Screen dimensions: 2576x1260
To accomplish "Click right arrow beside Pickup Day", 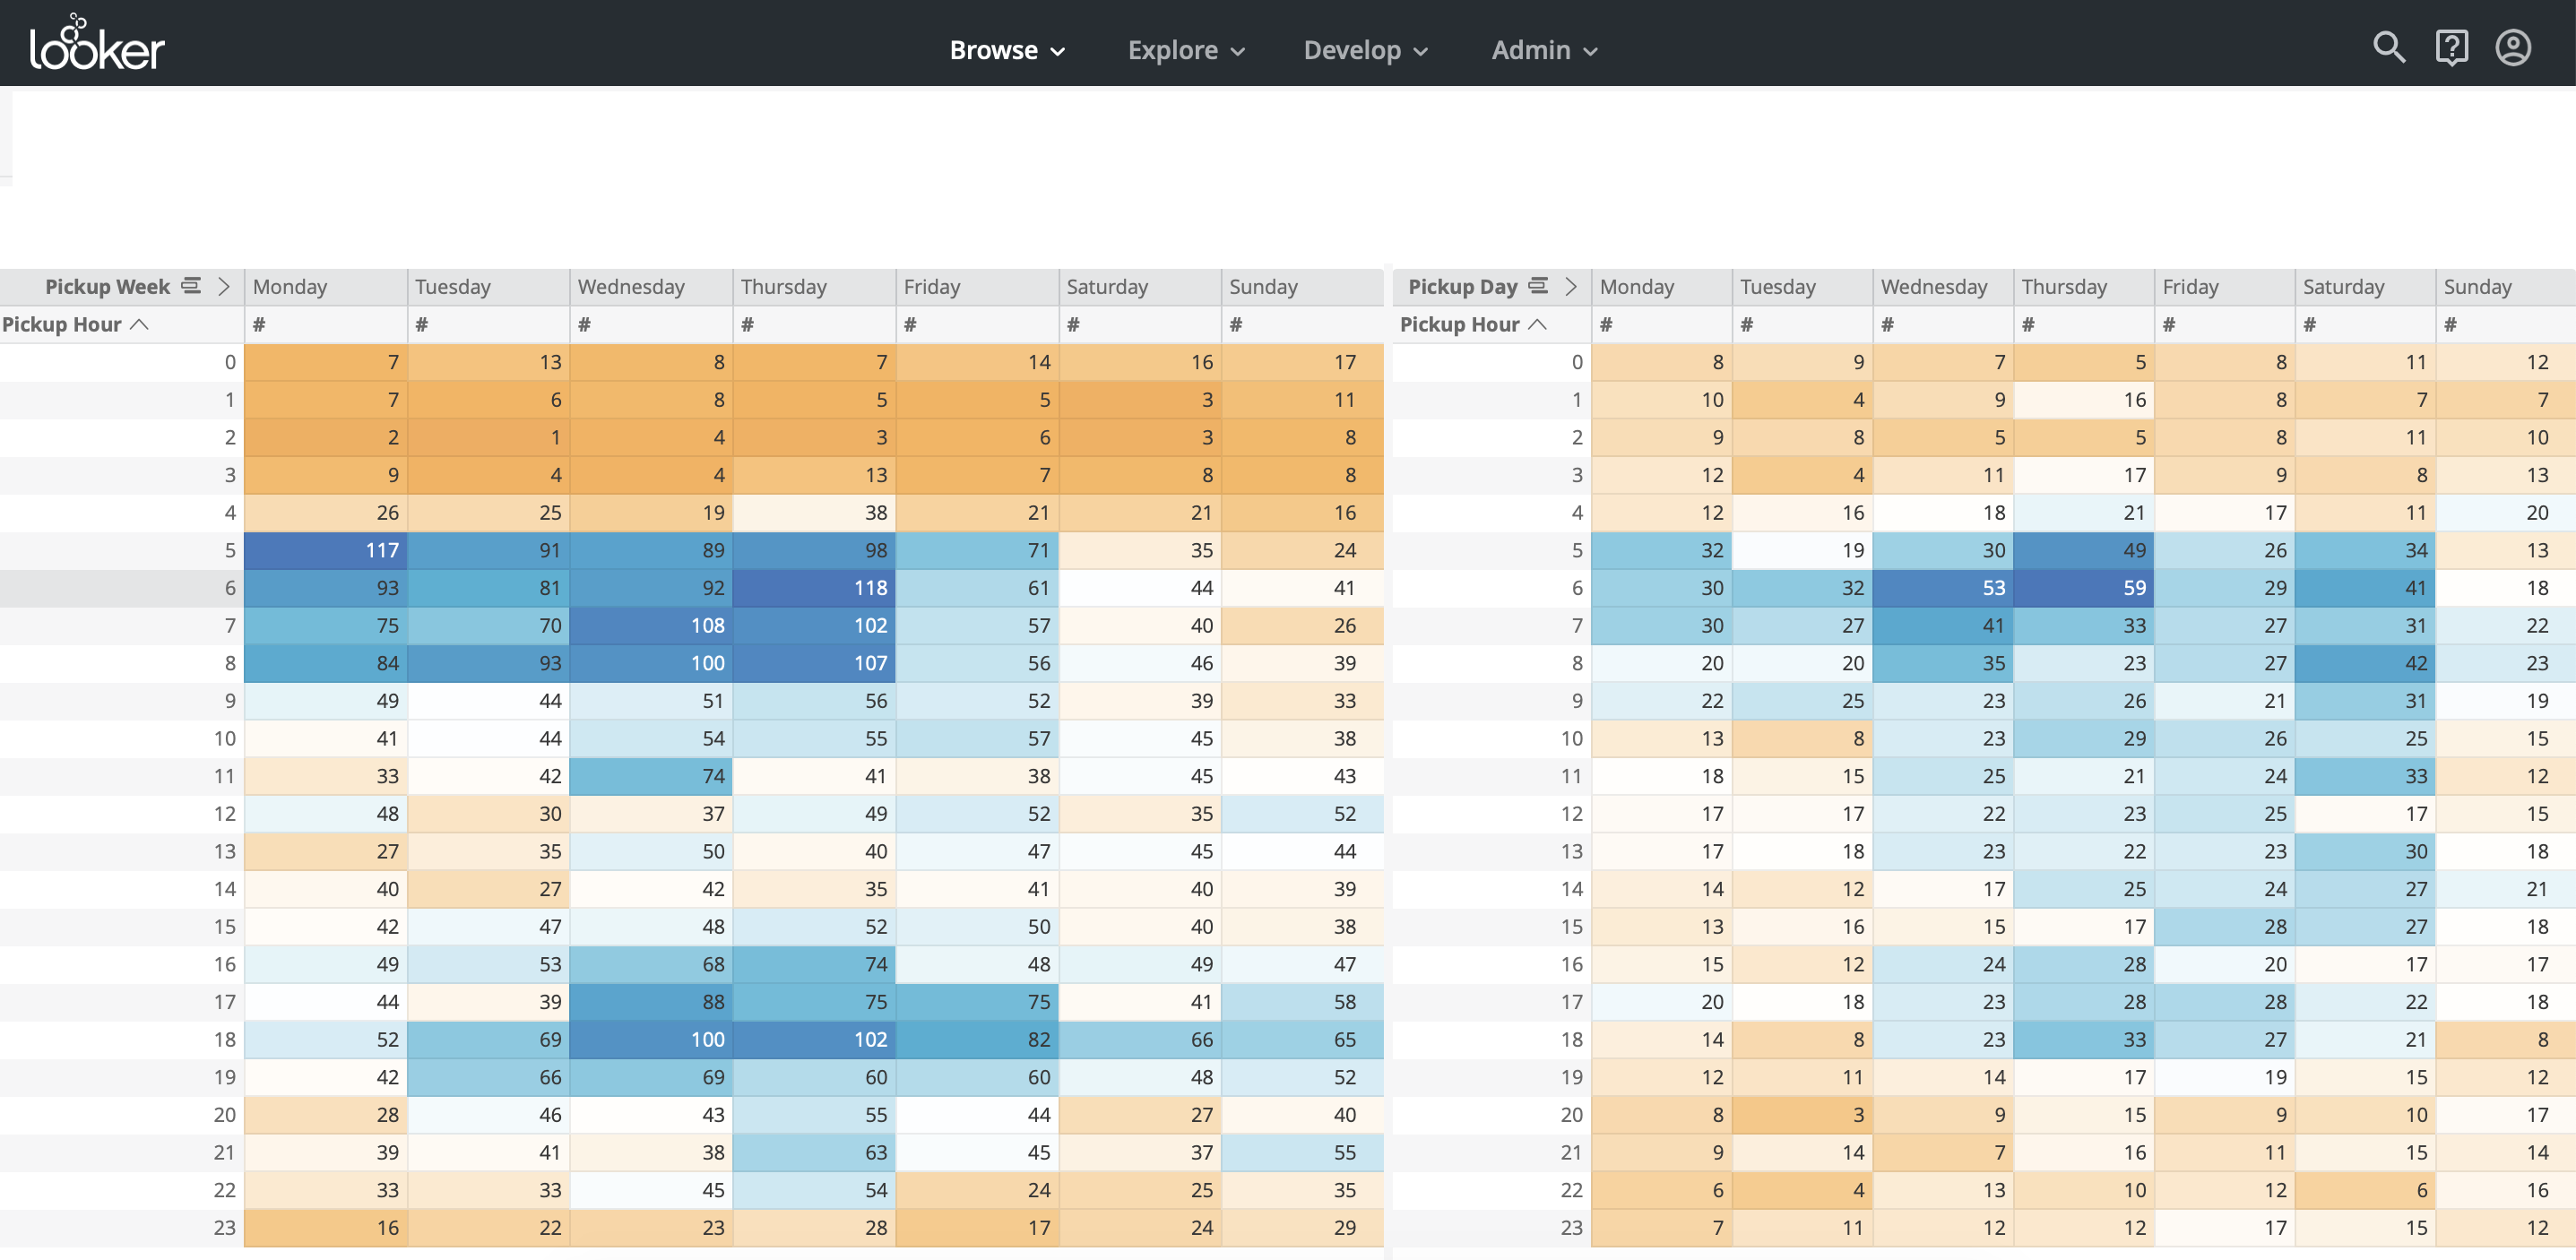I will [x=1571, y=286].
